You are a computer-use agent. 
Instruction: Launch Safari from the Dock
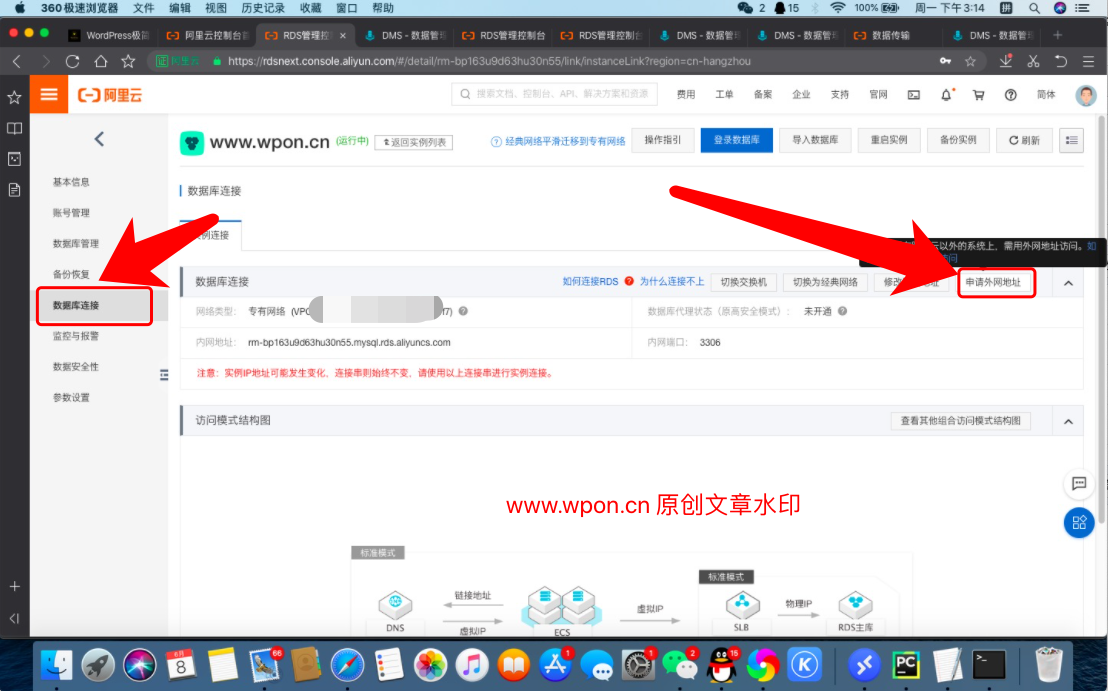pyautogui.click(x=347, y=665)
